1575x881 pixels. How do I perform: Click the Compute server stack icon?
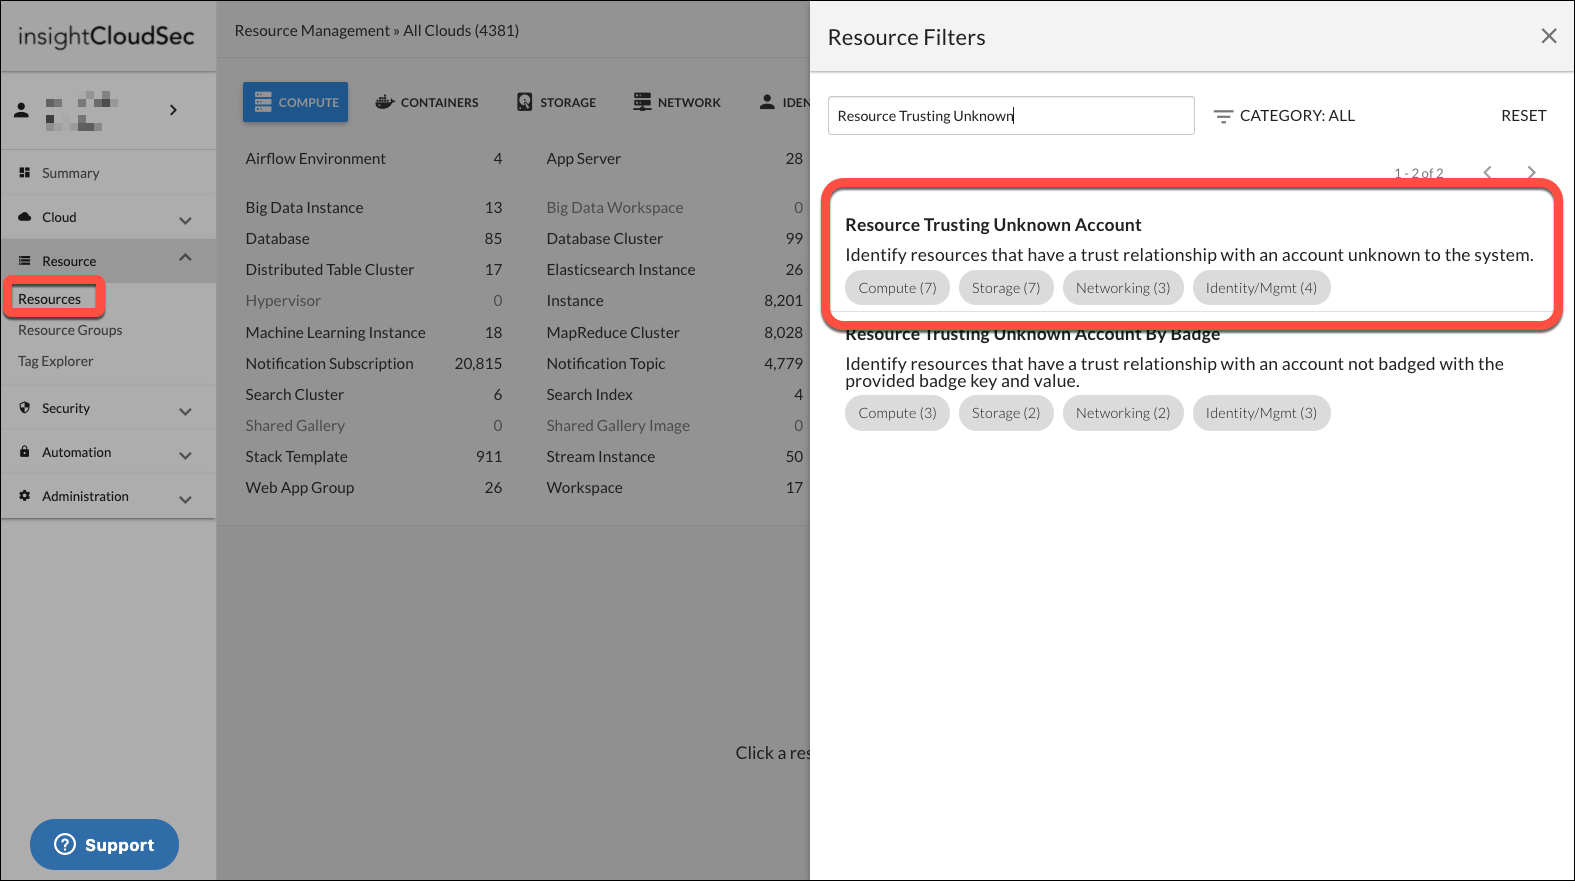point(263,102)
